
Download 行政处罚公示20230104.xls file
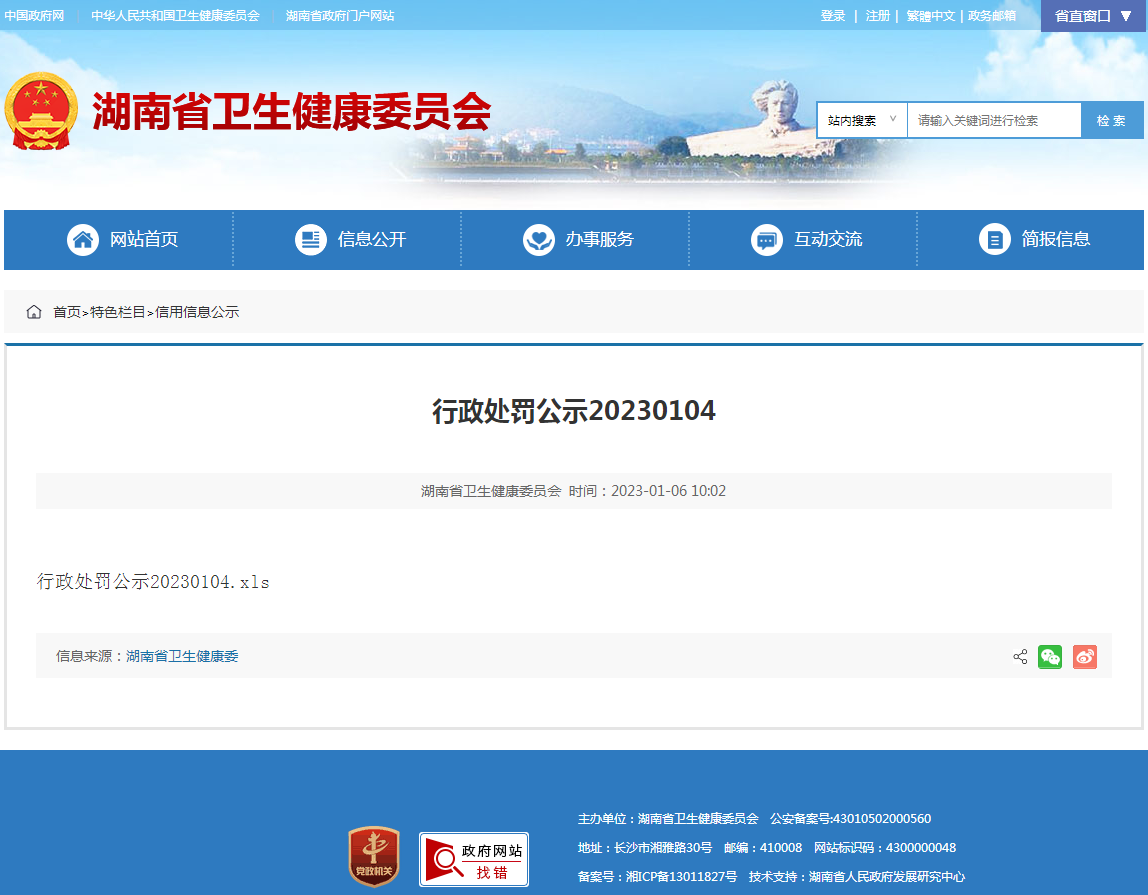tap(153, 581)
